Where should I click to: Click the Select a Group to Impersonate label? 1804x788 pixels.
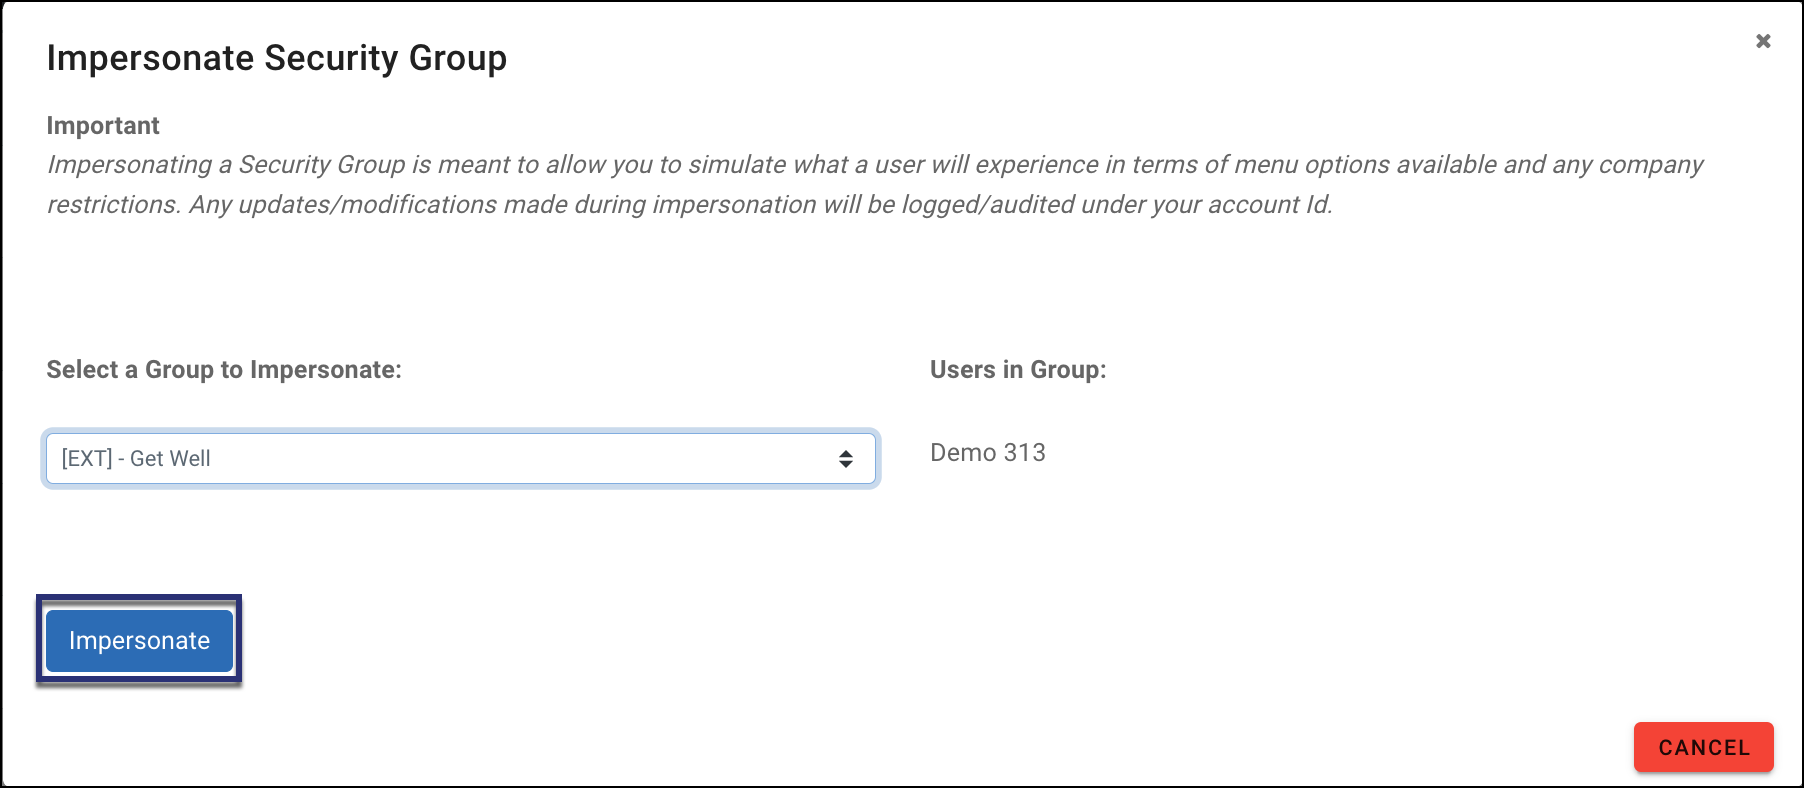coord(224,370)
